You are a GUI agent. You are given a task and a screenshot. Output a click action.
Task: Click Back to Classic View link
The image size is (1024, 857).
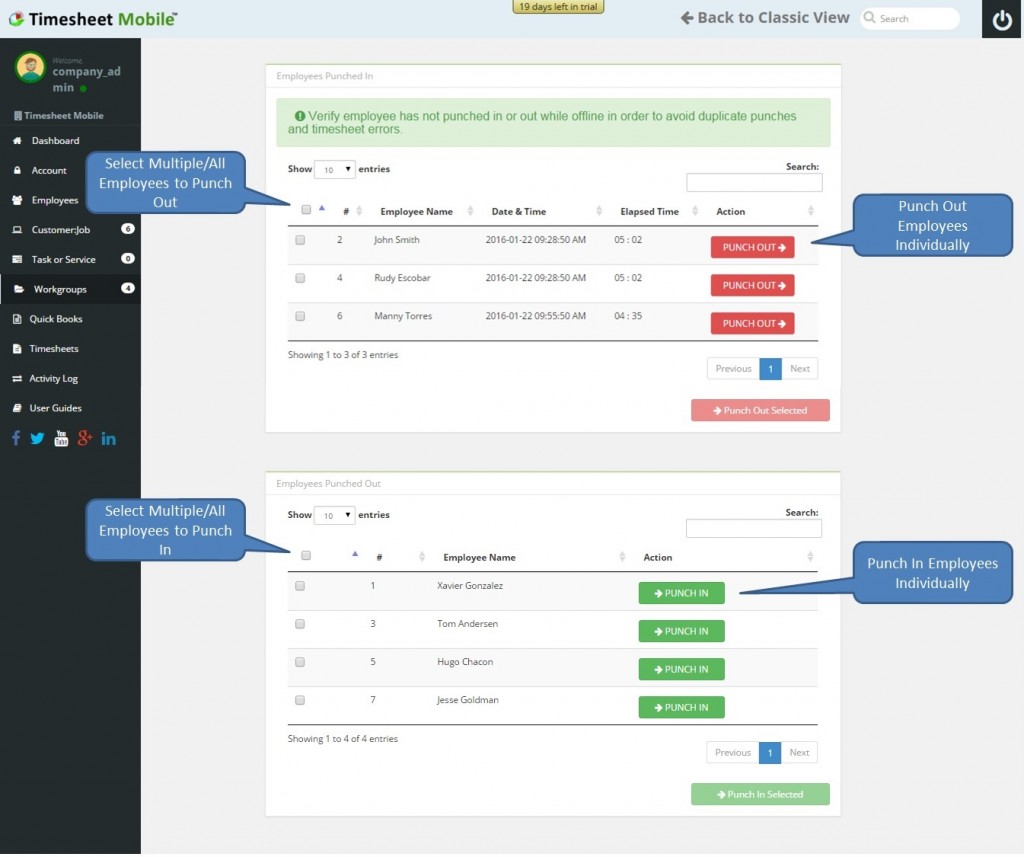point(765,18)
